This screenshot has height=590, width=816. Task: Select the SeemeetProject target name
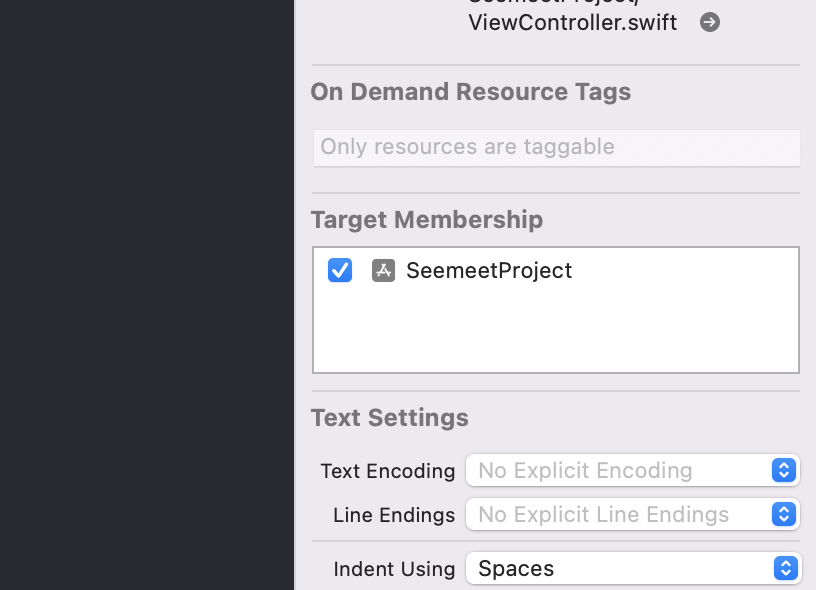tap(489, 270)
